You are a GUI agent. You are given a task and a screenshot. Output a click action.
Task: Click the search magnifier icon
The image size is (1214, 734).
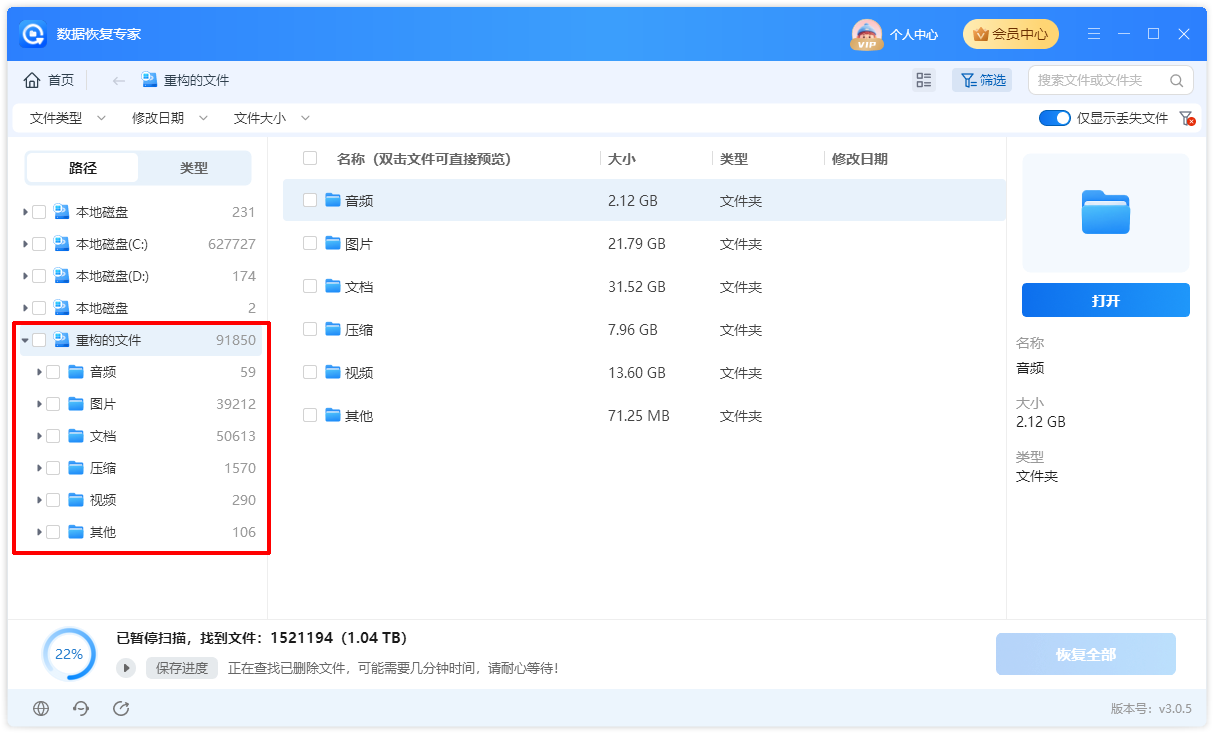coord(1177,80)
